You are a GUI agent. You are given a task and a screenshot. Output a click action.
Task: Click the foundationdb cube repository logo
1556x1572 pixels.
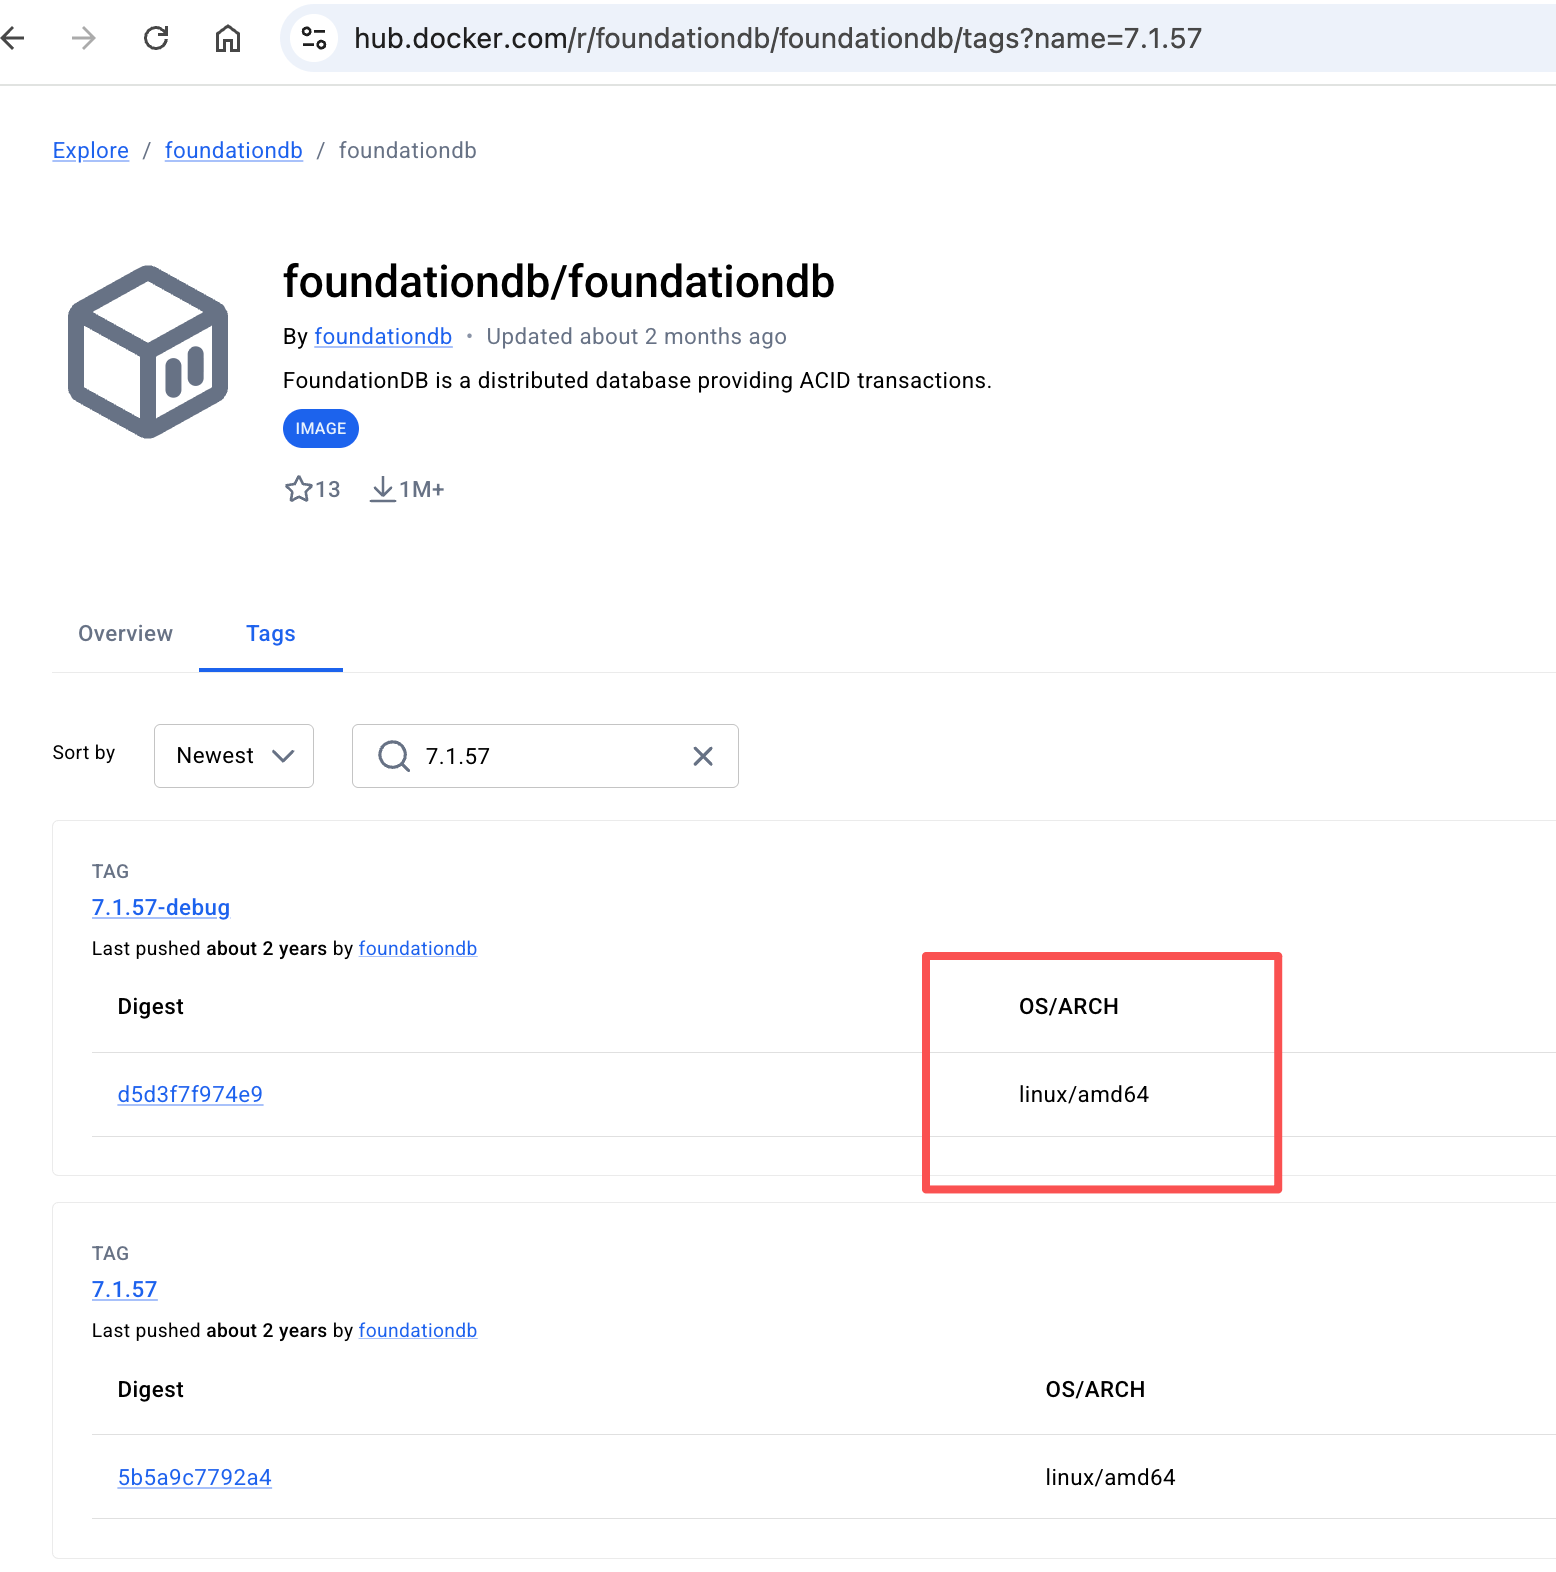pos(148,352)
